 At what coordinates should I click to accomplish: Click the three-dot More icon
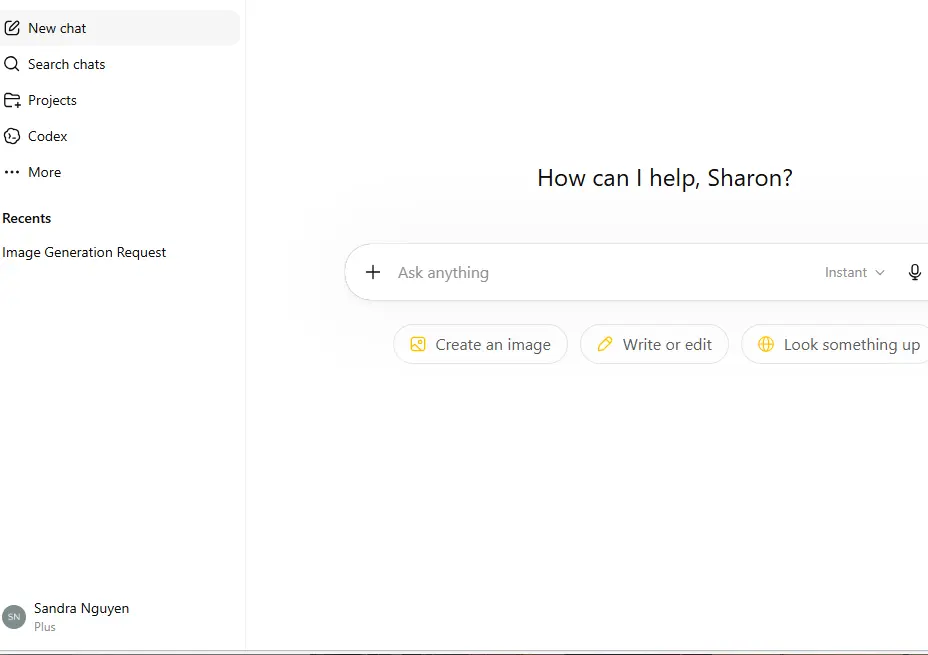click(x=12, y=172)
